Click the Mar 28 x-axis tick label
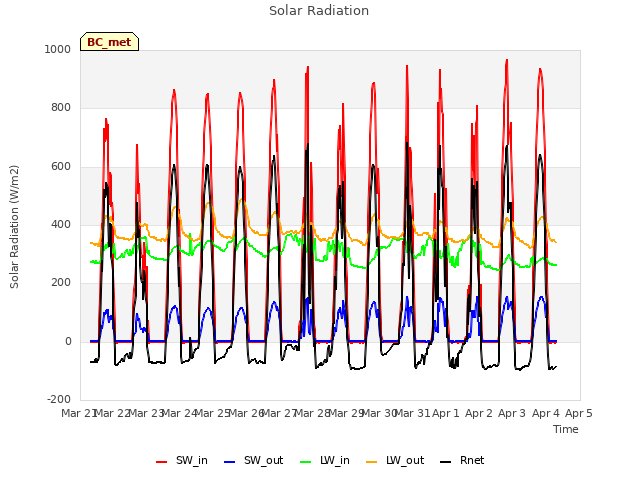640x480 pixels. 313,413
